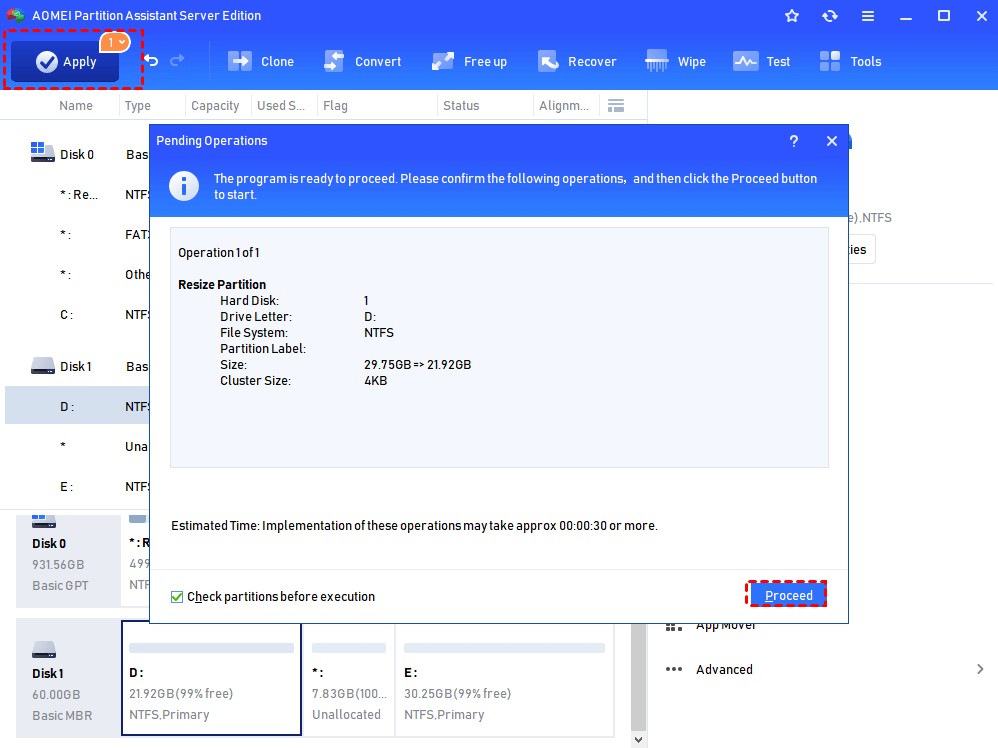The width and height of the screenshot is (998, 748).
Task: Click the column settings list icon
Action: (x=615, y=106)
